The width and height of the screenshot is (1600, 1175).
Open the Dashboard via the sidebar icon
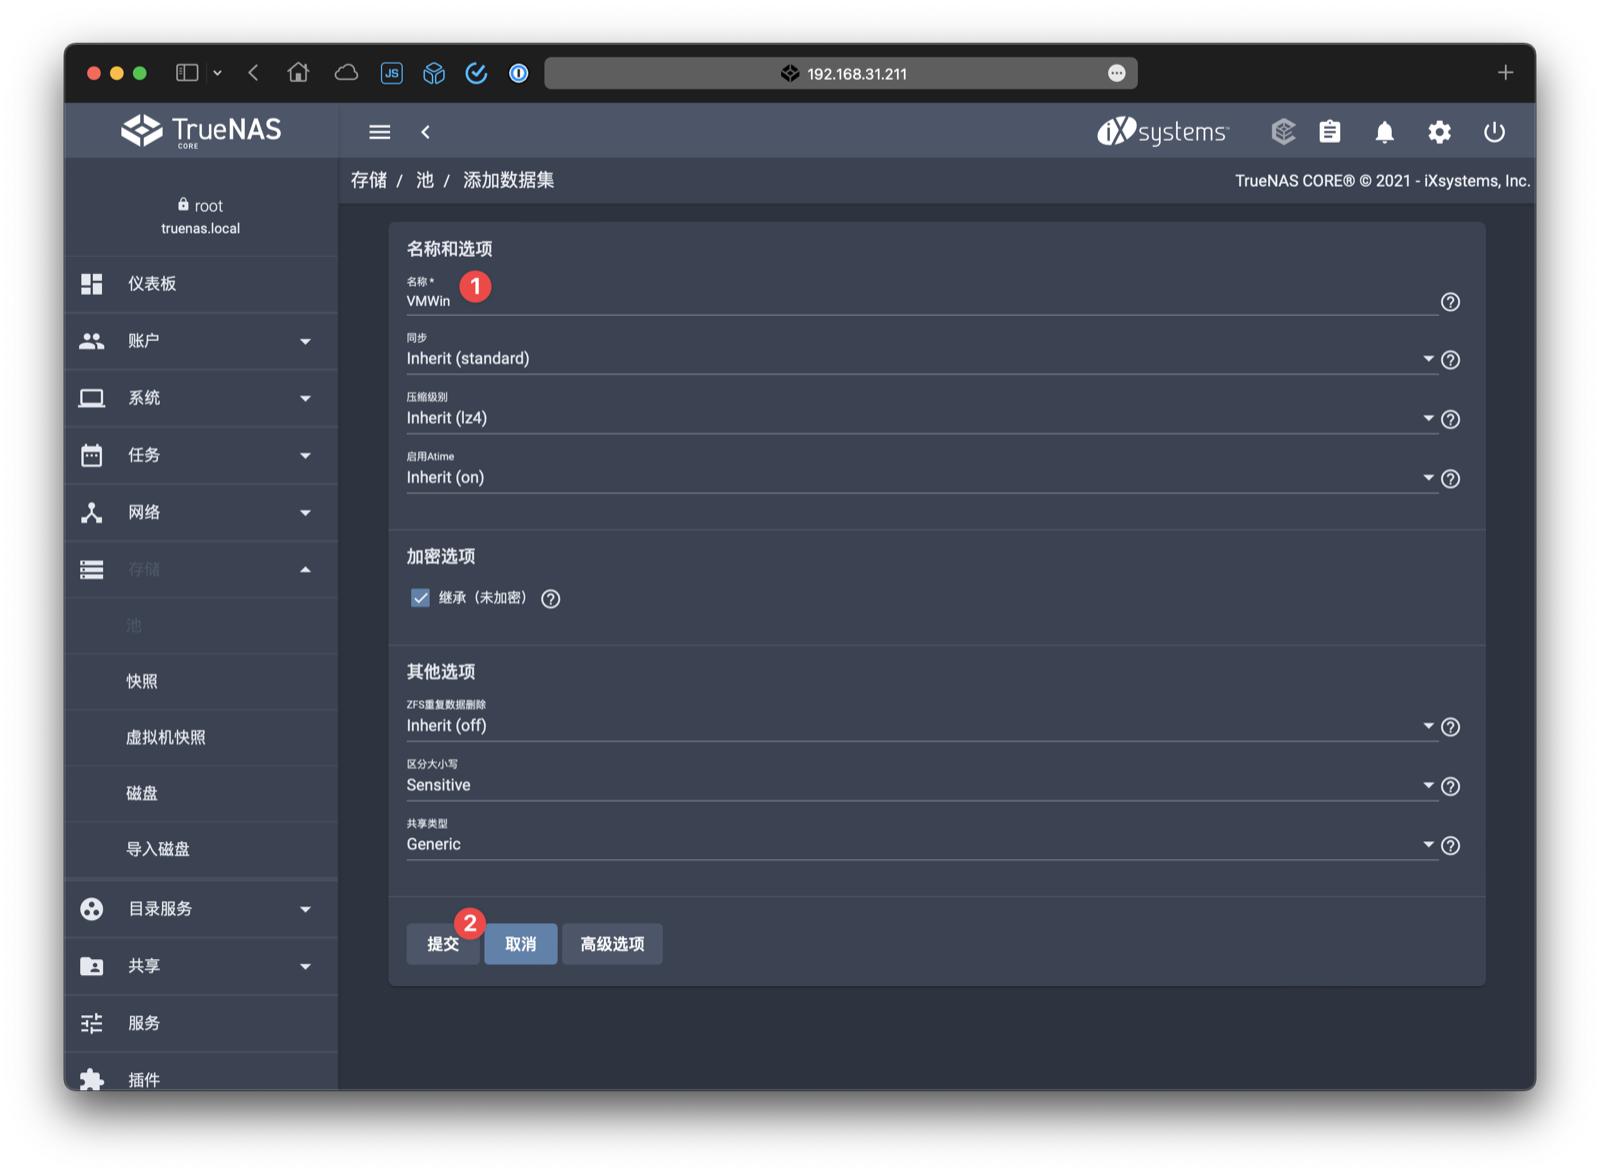[91, 284]
